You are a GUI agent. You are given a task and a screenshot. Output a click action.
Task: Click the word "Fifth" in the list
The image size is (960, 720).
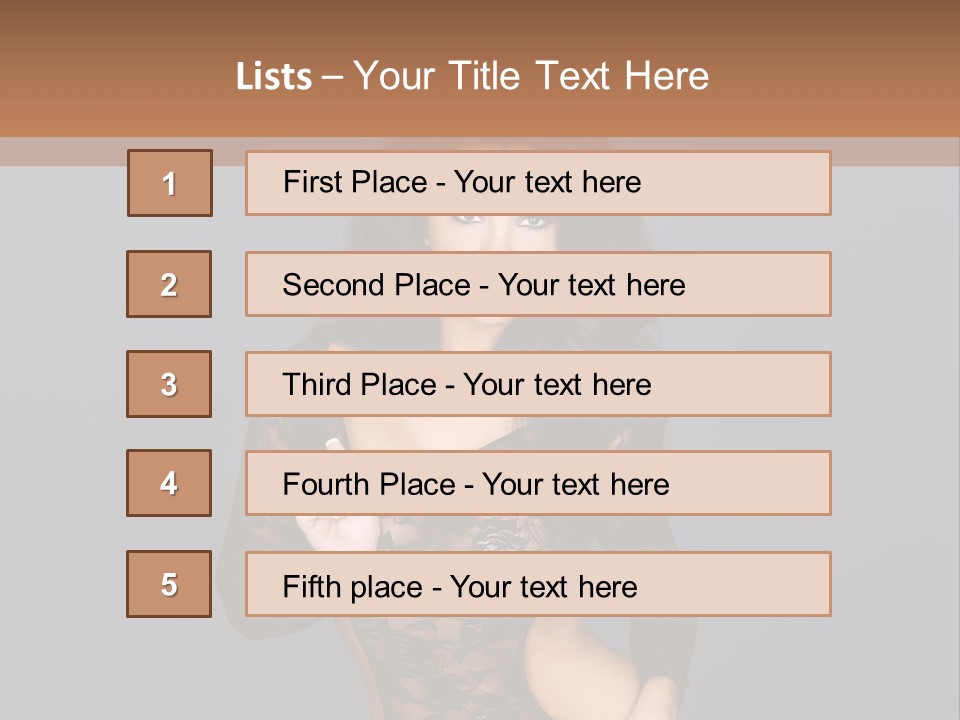(x=312, y=586)
